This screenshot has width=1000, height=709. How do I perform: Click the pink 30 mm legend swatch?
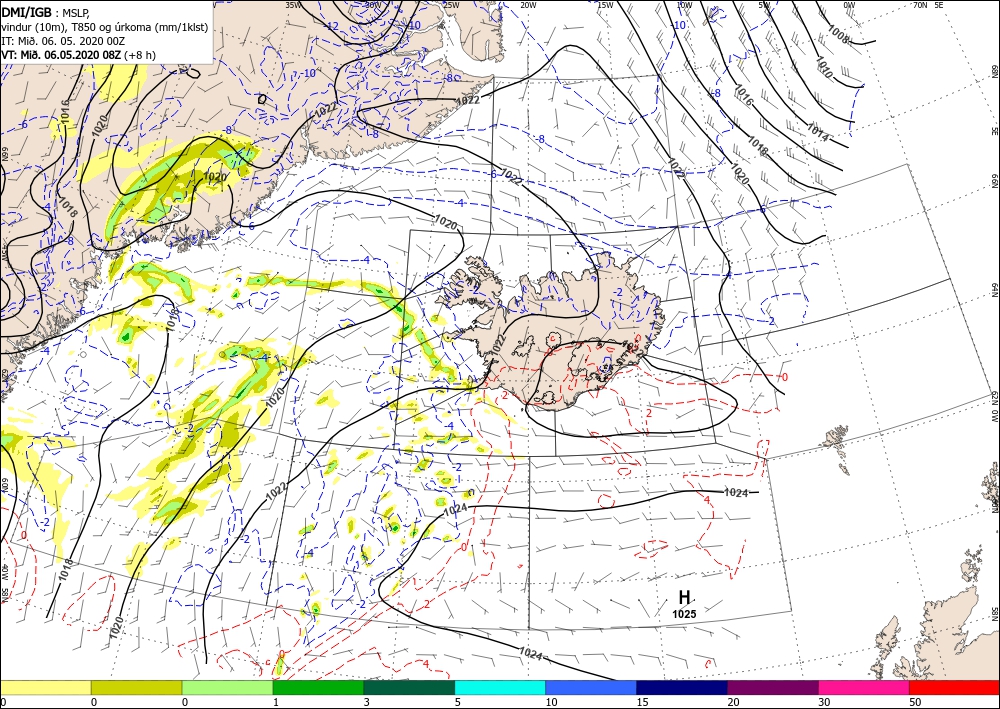[x=864, y=687]
